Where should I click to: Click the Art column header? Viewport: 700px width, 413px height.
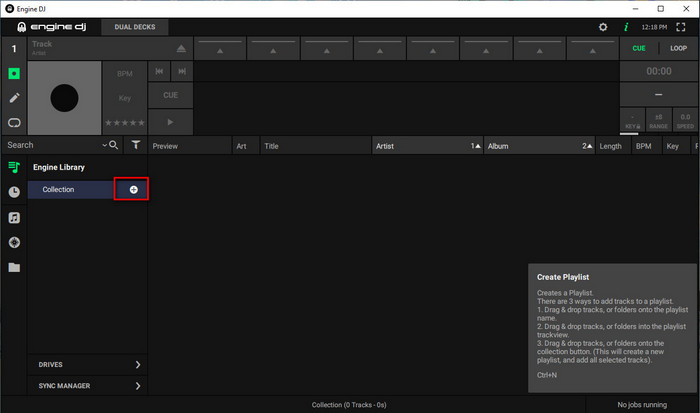coord(246,146)
